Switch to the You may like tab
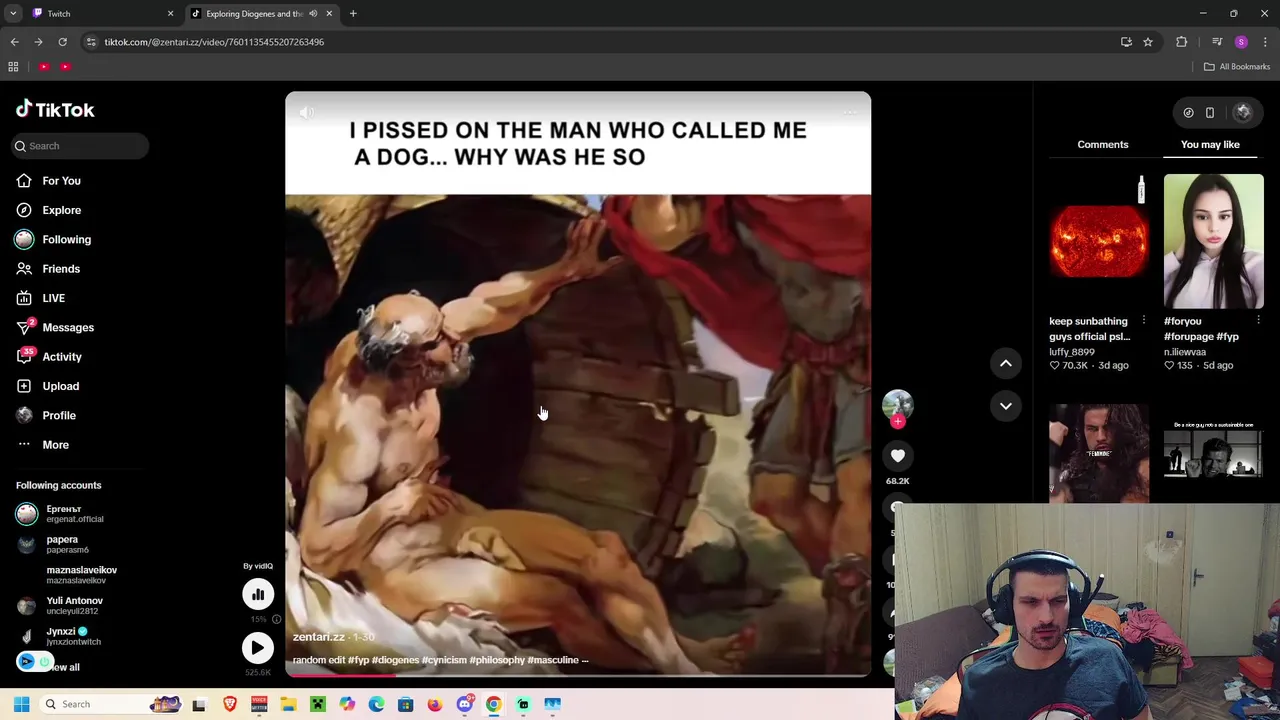 coord(1210,144)
